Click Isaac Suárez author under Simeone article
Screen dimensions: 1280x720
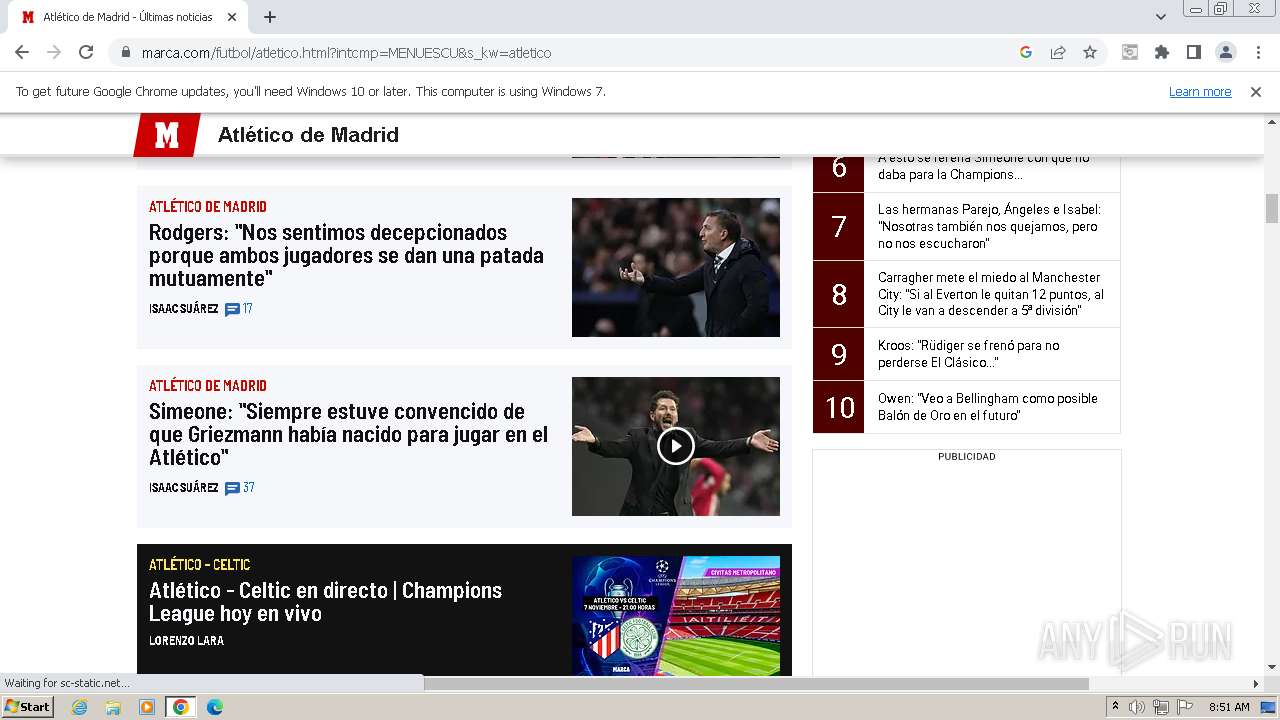184,488
